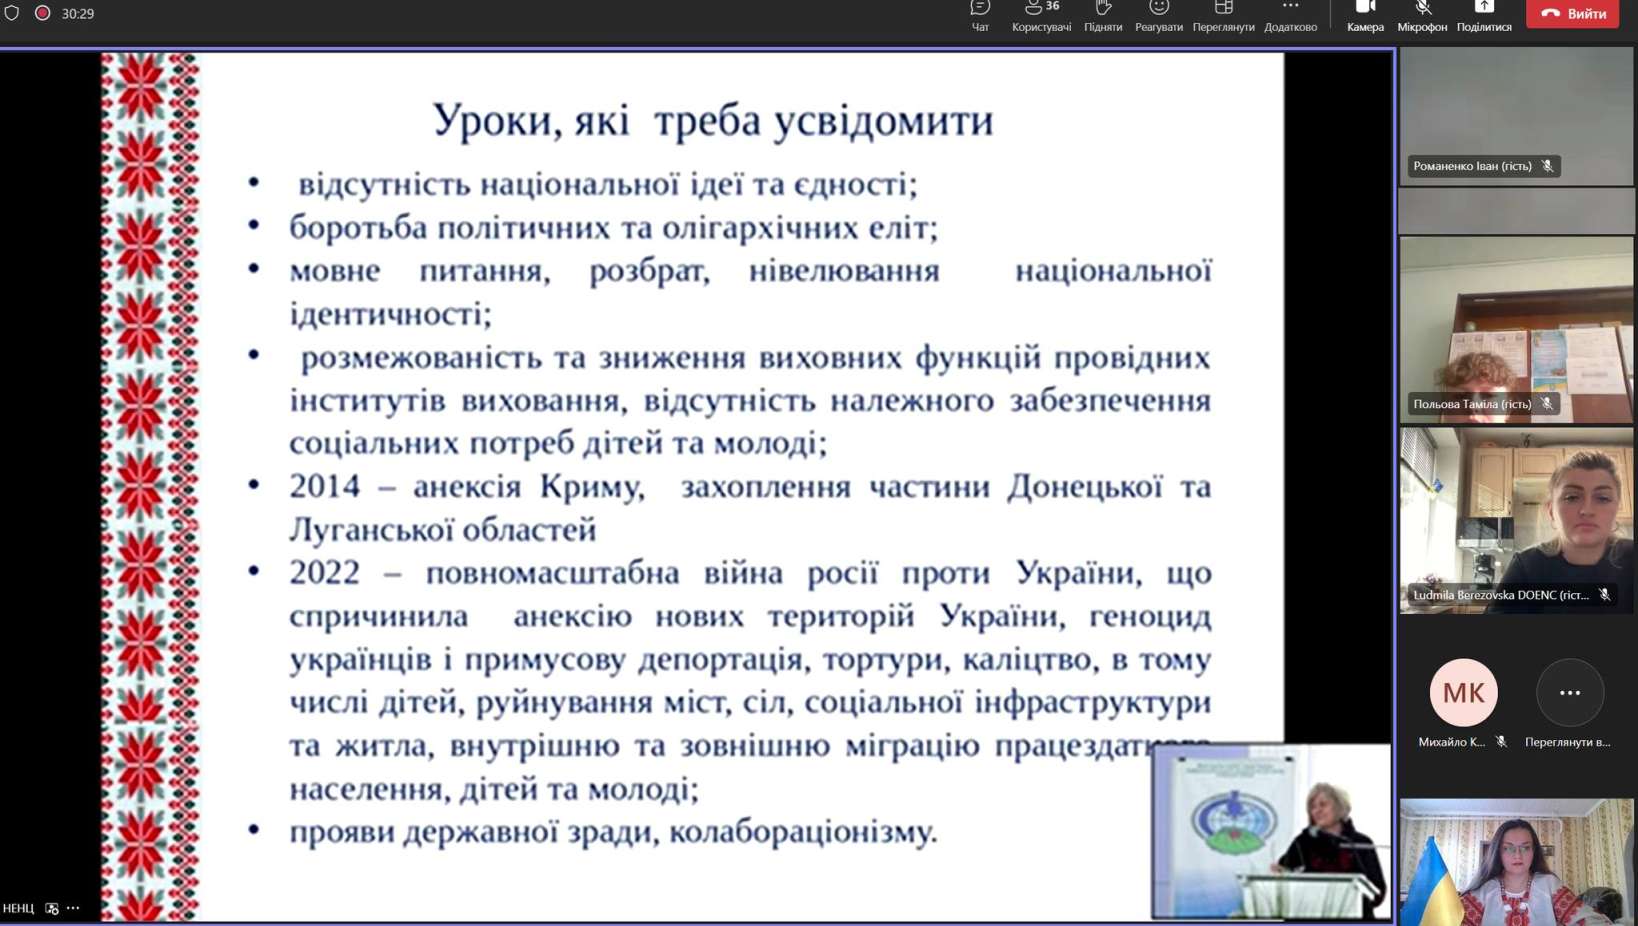1638x926 pixels.
Task: Open the Чат (chat) panel
Action: (980, 14)
